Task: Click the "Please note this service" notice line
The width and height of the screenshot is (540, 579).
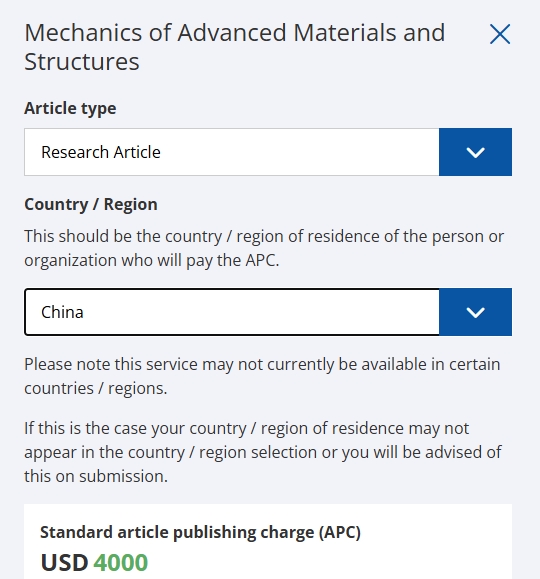Action: tap(262, 364)
